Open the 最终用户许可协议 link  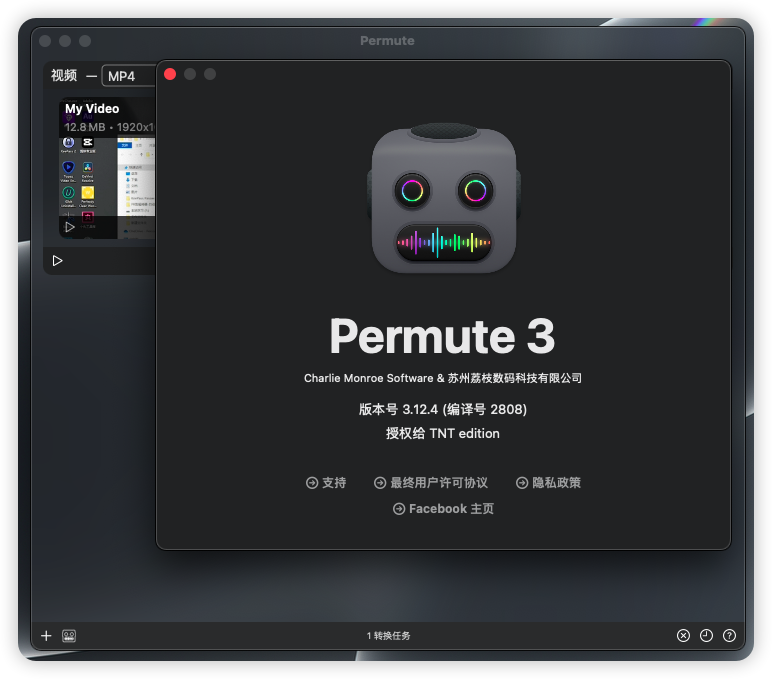(431, 483)
